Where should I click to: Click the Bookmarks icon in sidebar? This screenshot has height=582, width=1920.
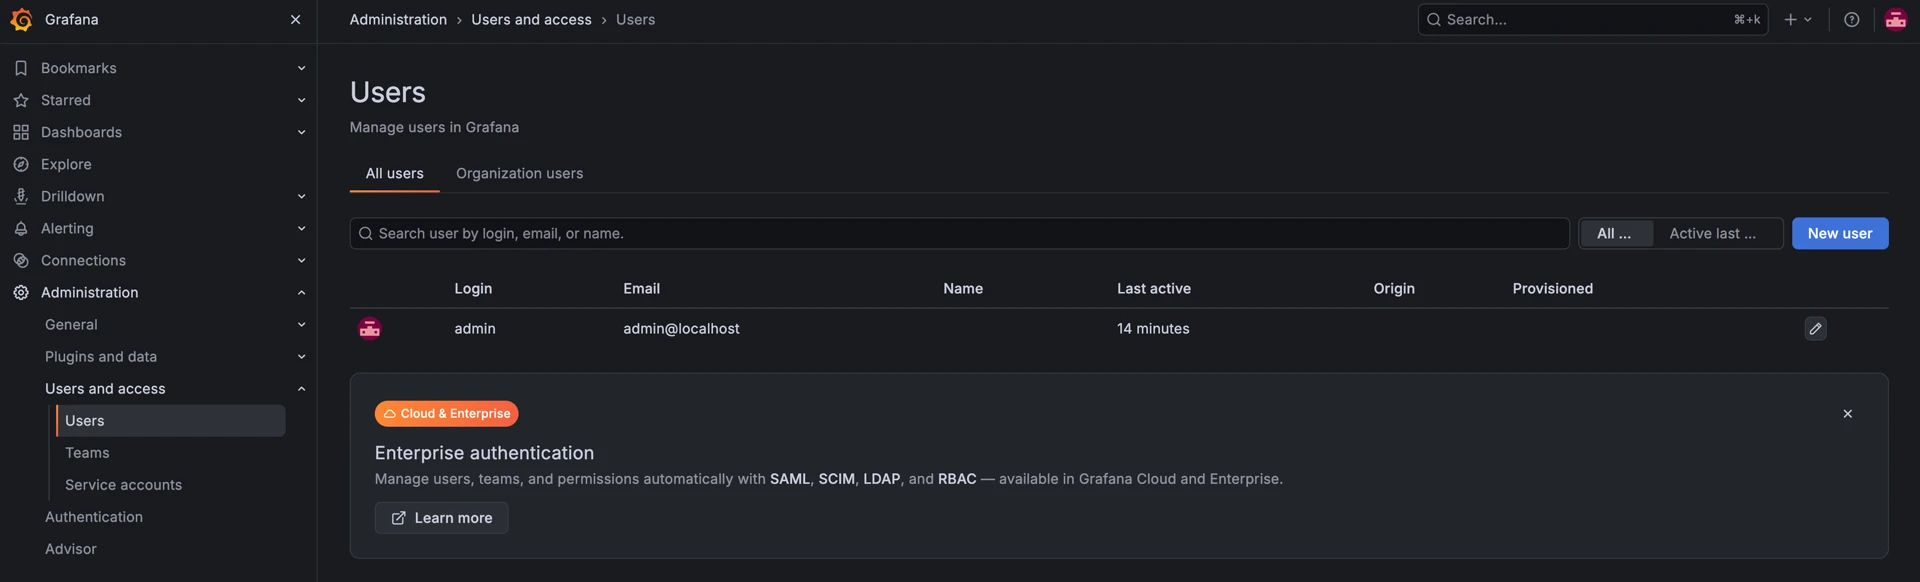coord(21,68)
